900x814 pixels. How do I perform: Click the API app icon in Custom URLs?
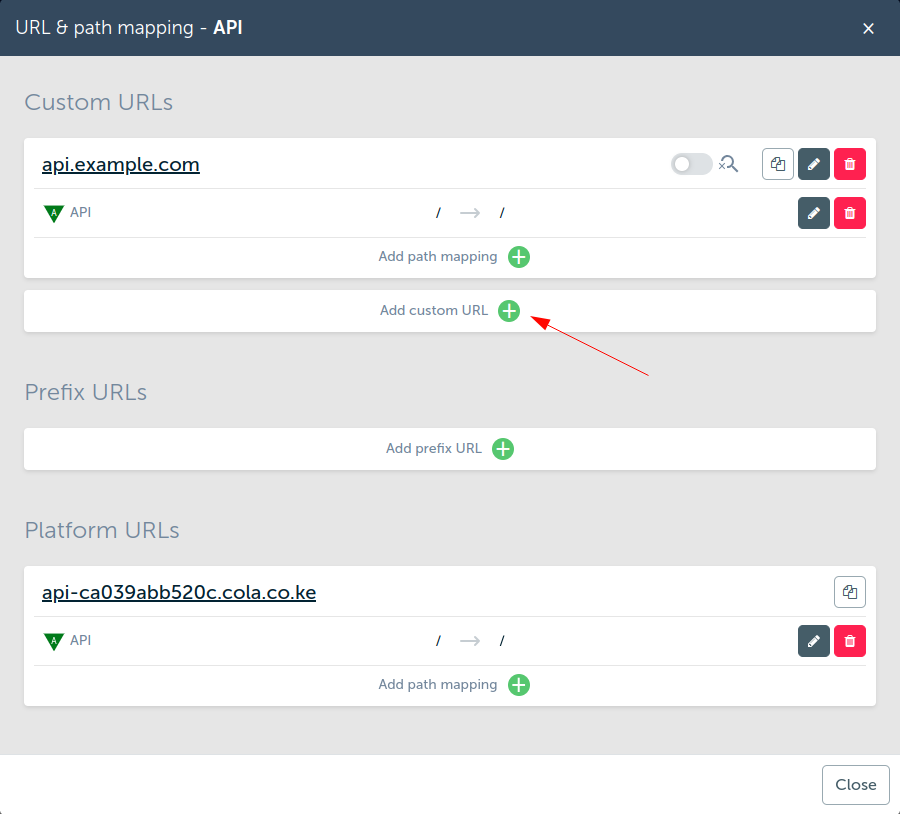(54, 213)
